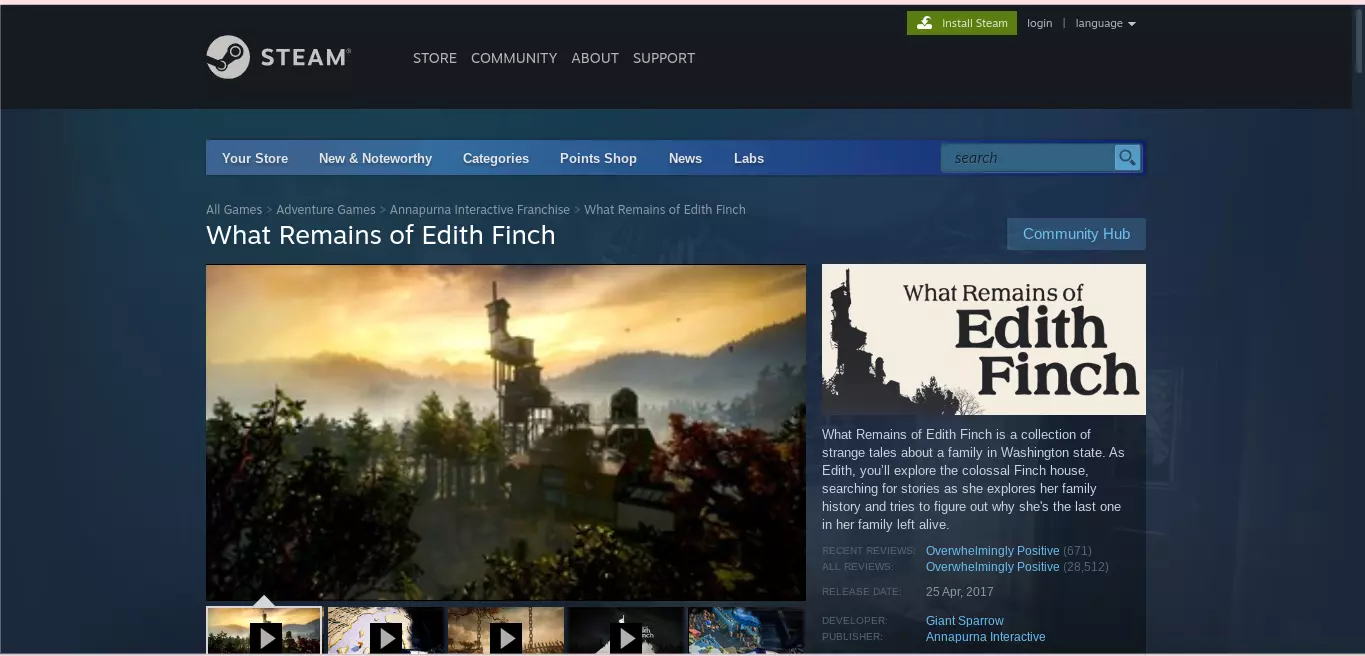Select the second trailer thumbnail

coord(385,630)
